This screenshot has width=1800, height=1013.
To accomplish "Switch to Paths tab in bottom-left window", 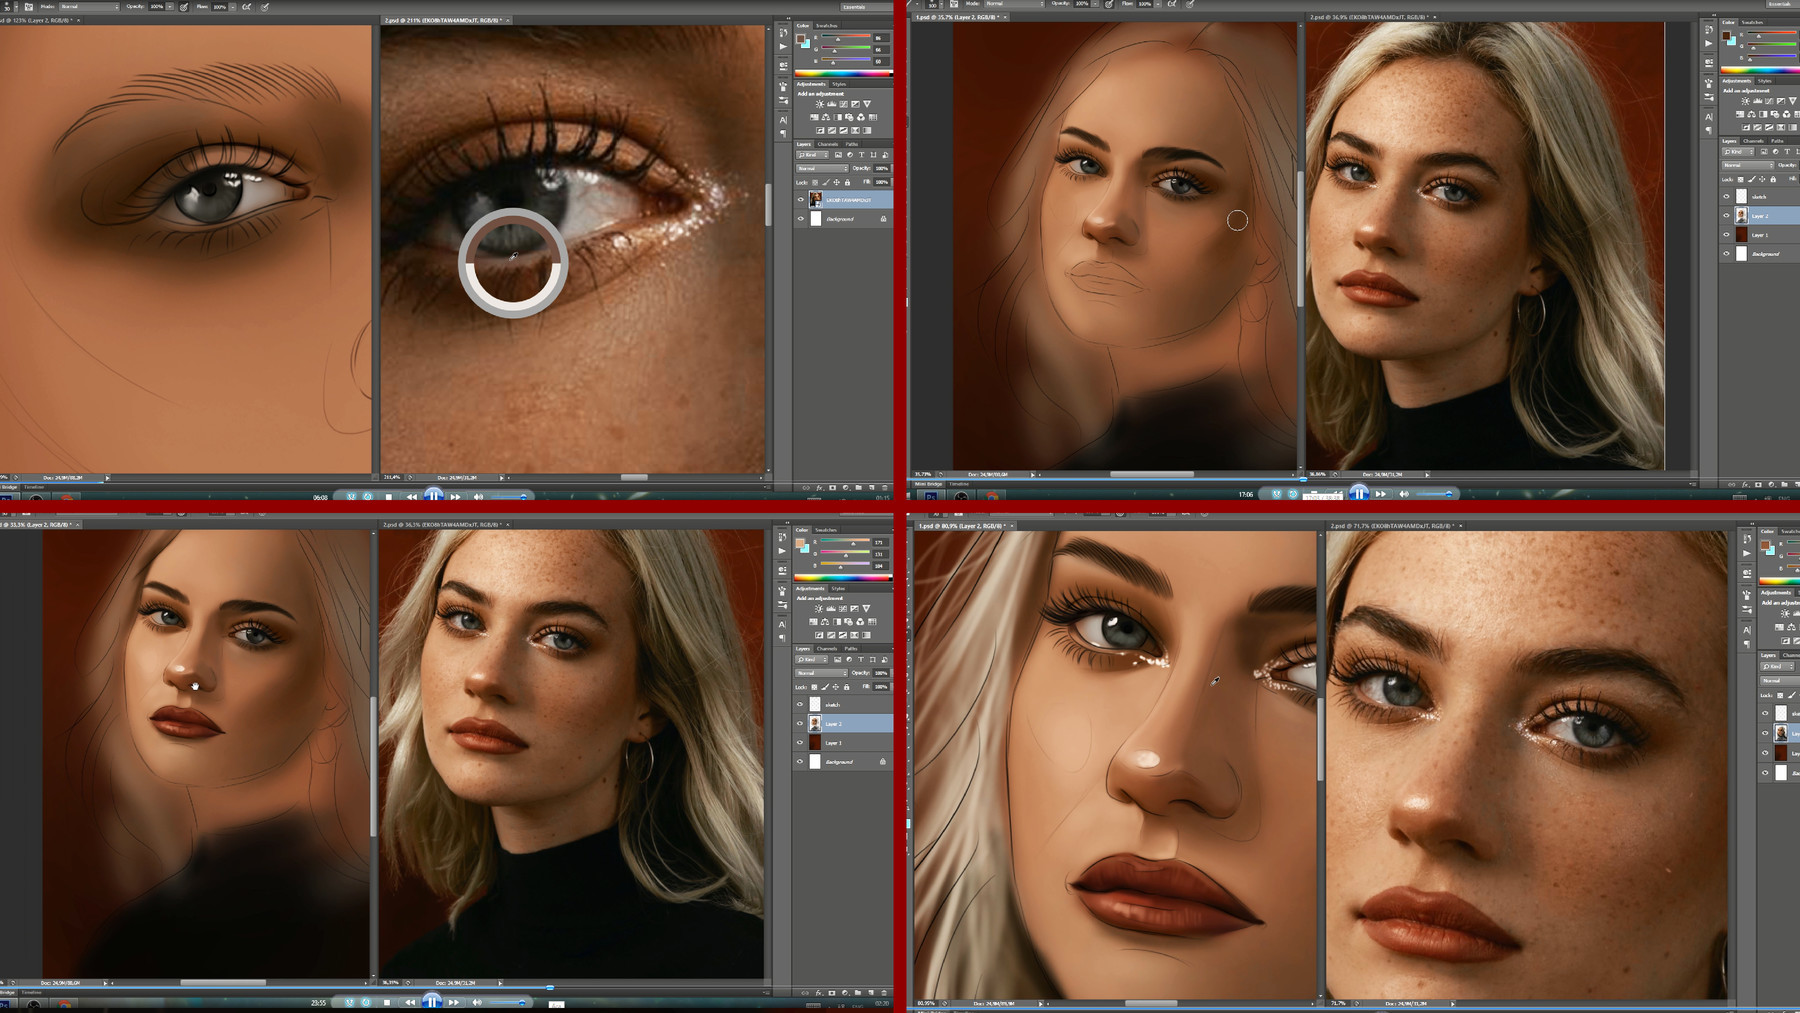I will pyautogui.click(x=851, y=648).
